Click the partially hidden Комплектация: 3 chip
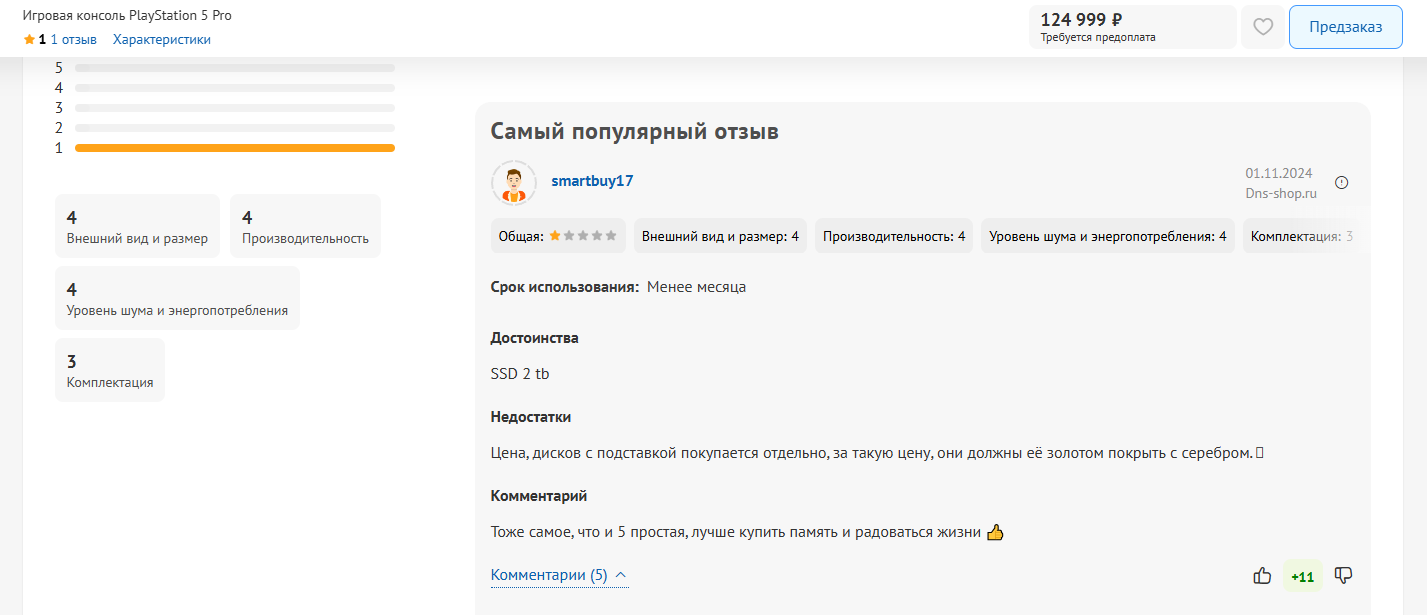 click(x=1301, y=236)
